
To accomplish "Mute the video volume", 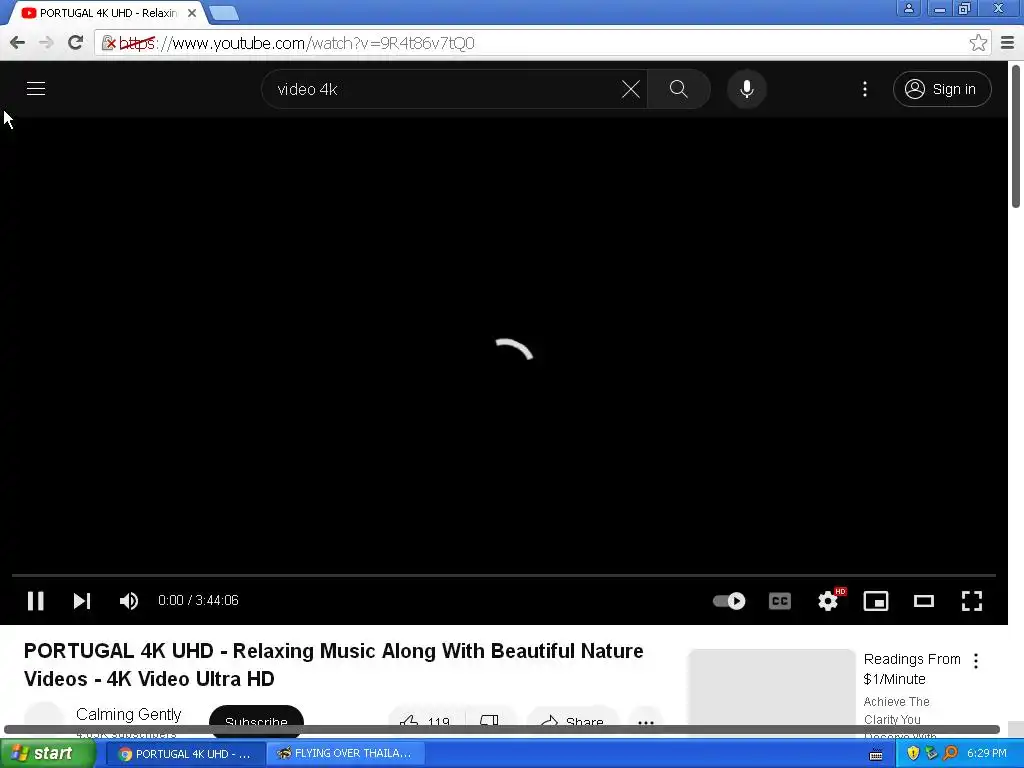I will (129, 601).
